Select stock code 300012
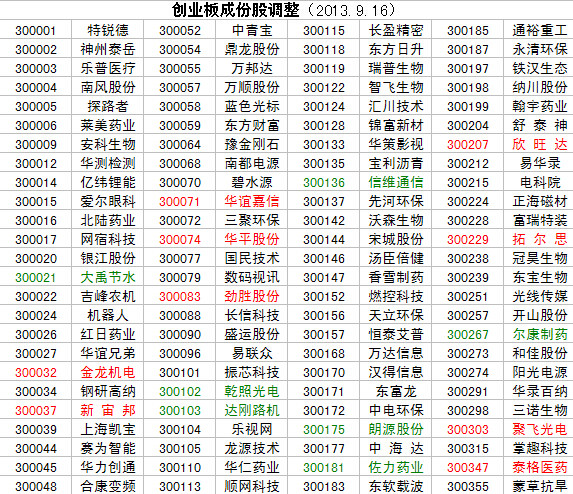573x494 pixels. (x=36, y=164)
